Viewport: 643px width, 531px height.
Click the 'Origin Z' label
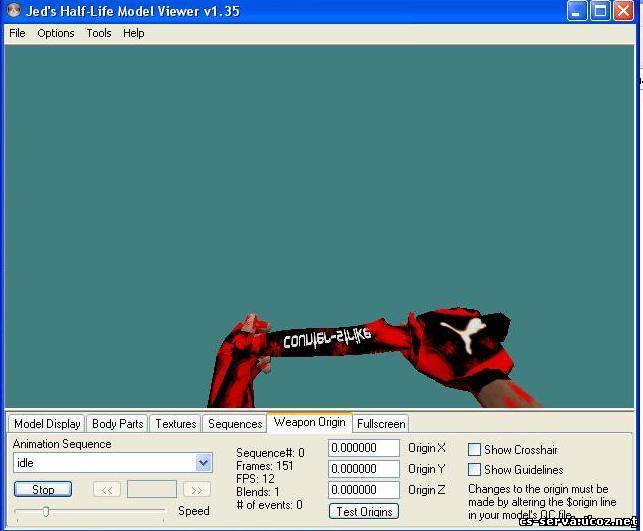click(426, 490)
